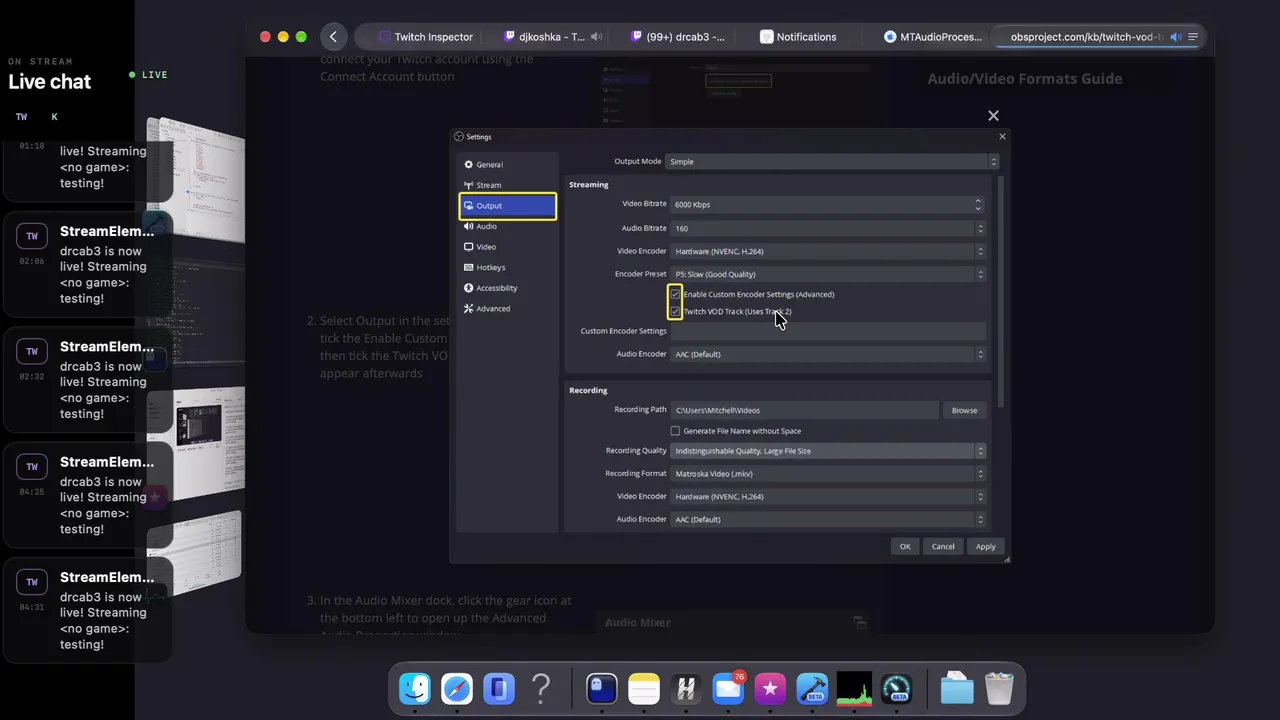Go back using the browser back arrow

point(333,37)
